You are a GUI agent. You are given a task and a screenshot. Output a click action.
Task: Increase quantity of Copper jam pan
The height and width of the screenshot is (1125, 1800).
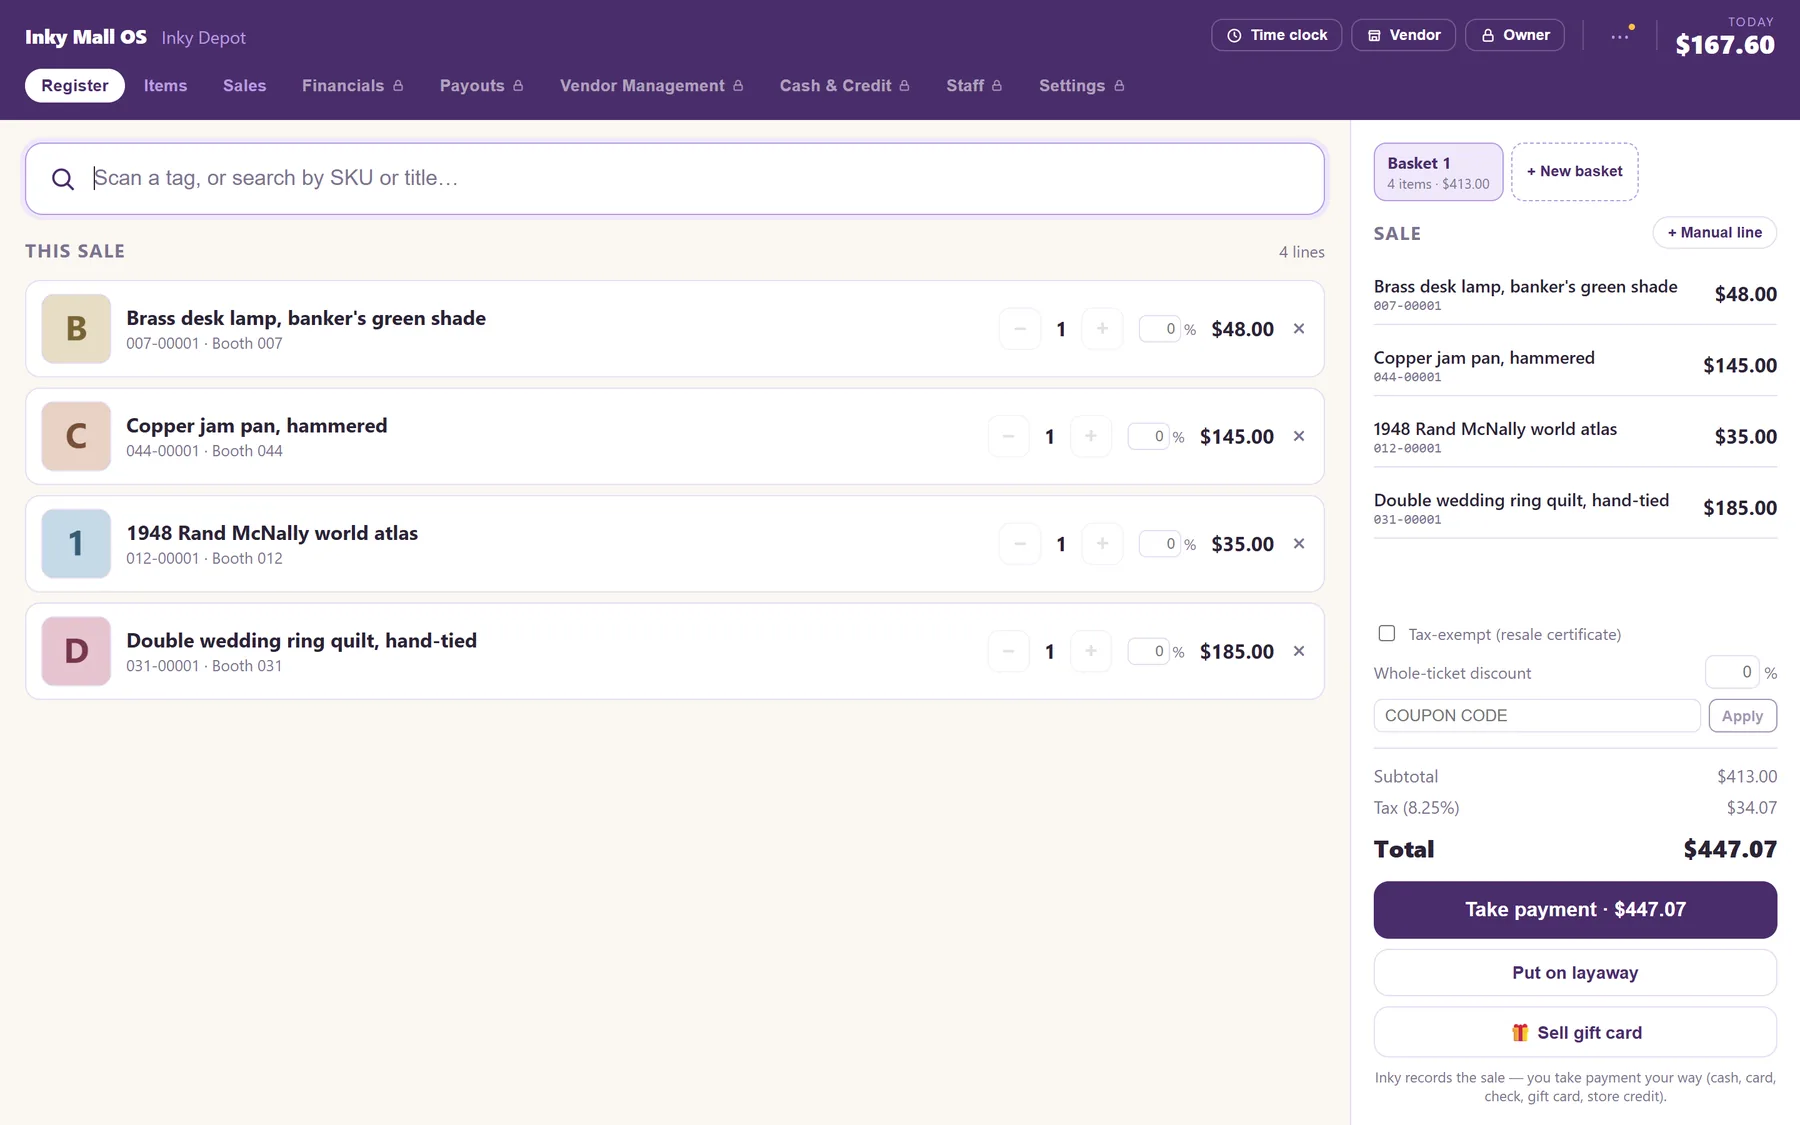[1091, 436]
